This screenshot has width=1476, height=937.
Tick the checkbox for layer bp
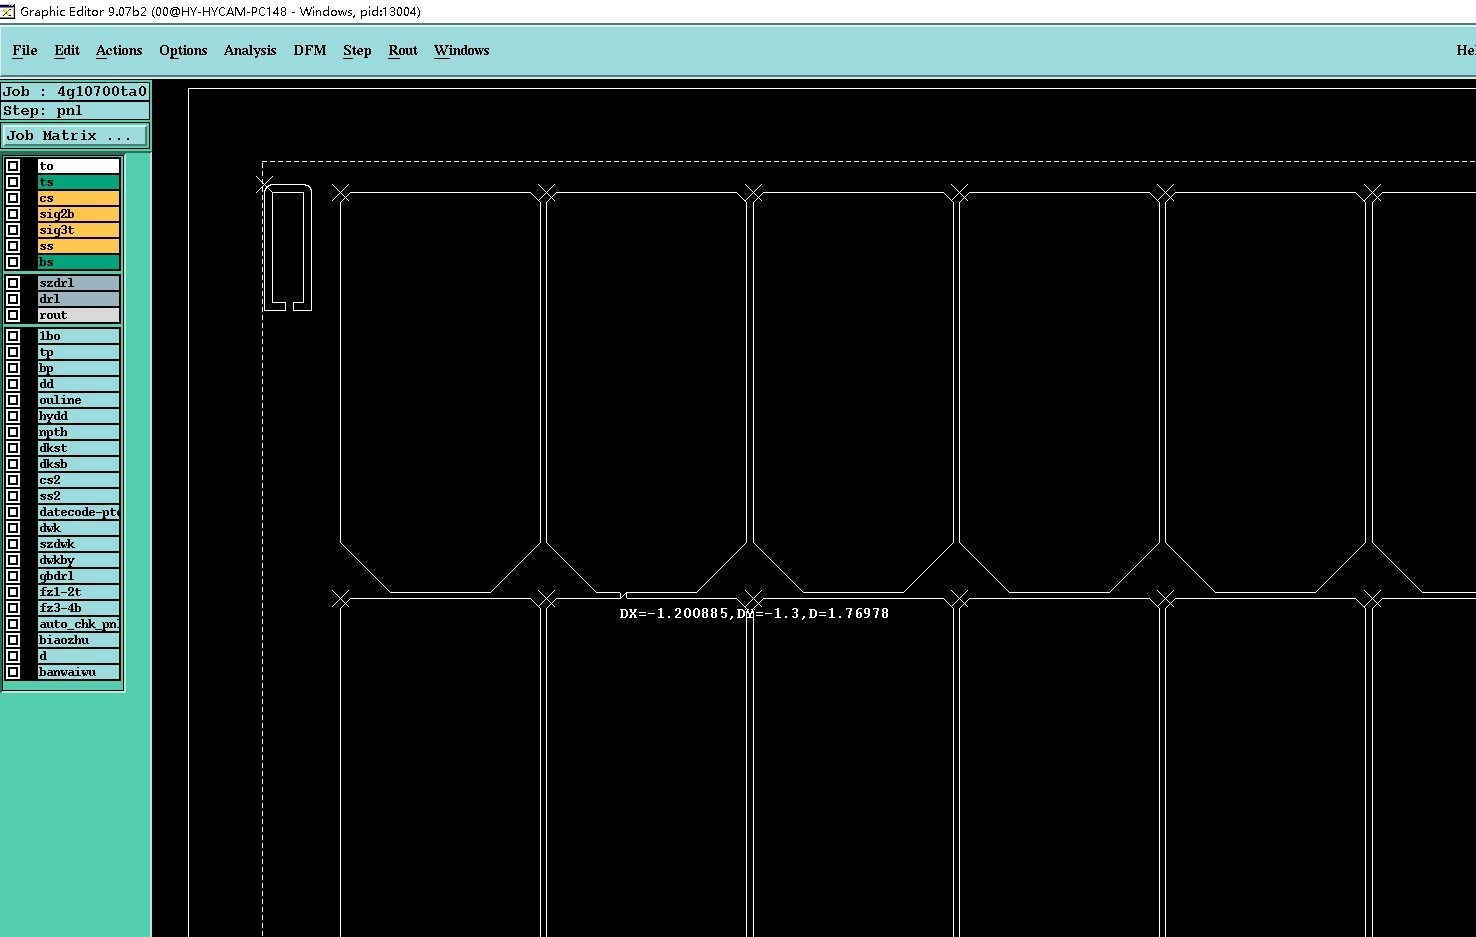[13, 368]
